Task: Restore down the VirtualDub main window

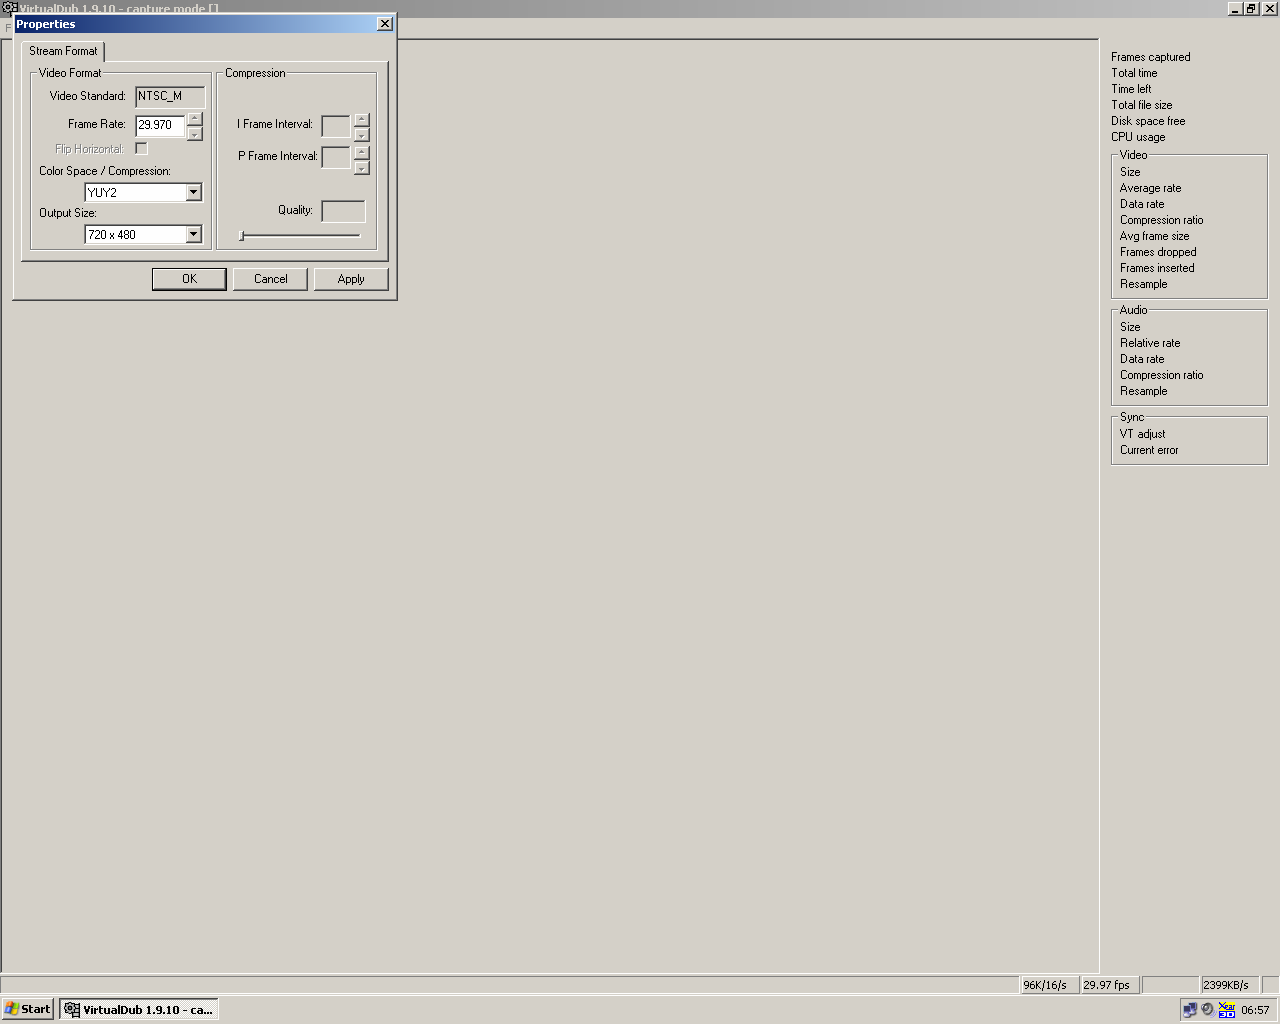Action: point(1251,9)
